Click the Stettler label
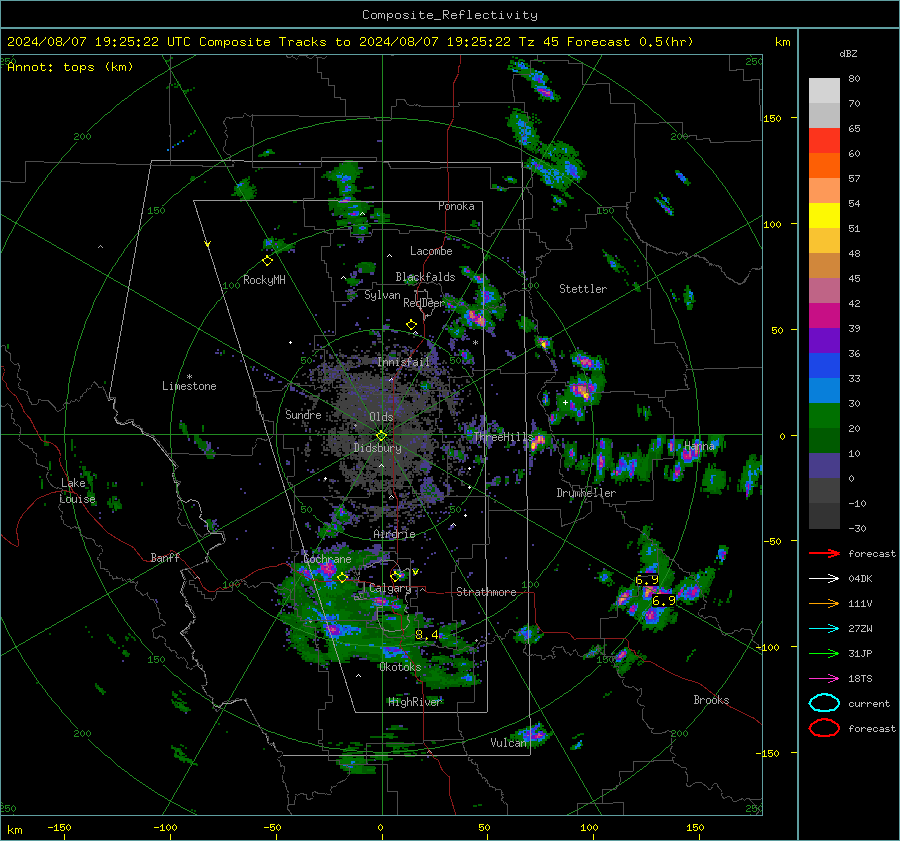This screenshot has width=900, height=841. click(583, 289)
